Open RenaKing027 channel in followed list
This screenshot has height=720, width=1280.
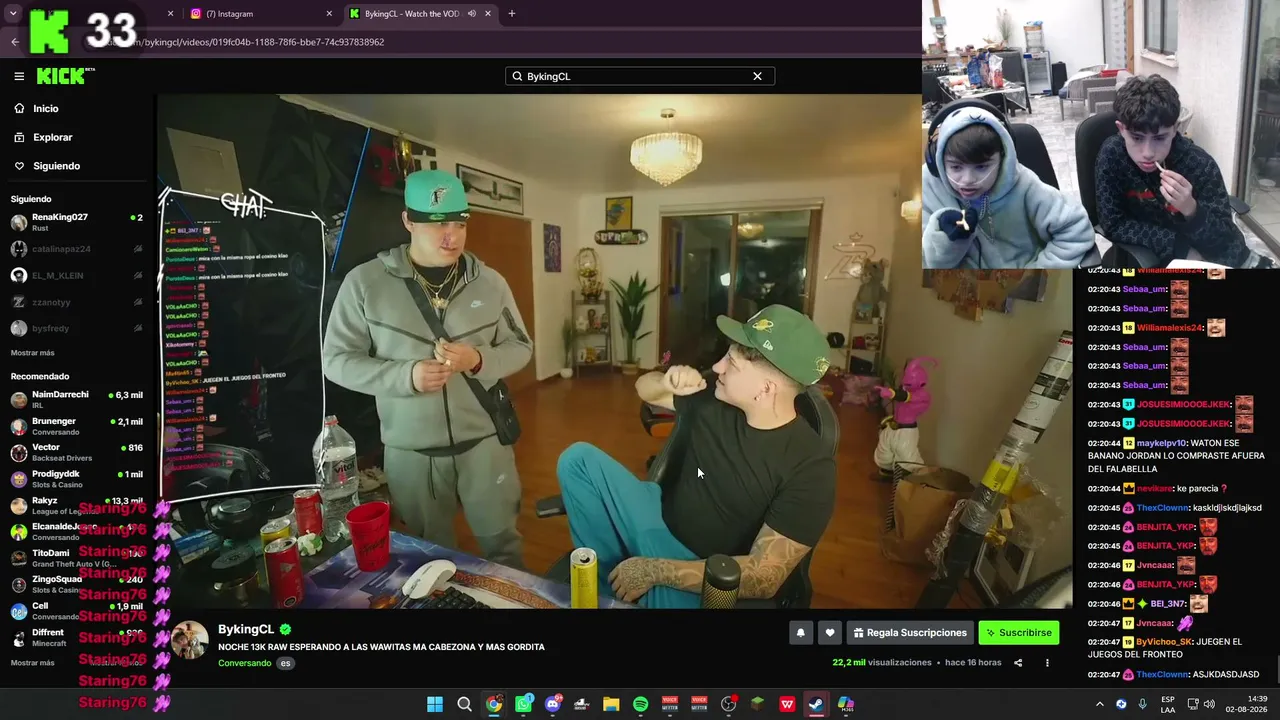pos(76,222)
